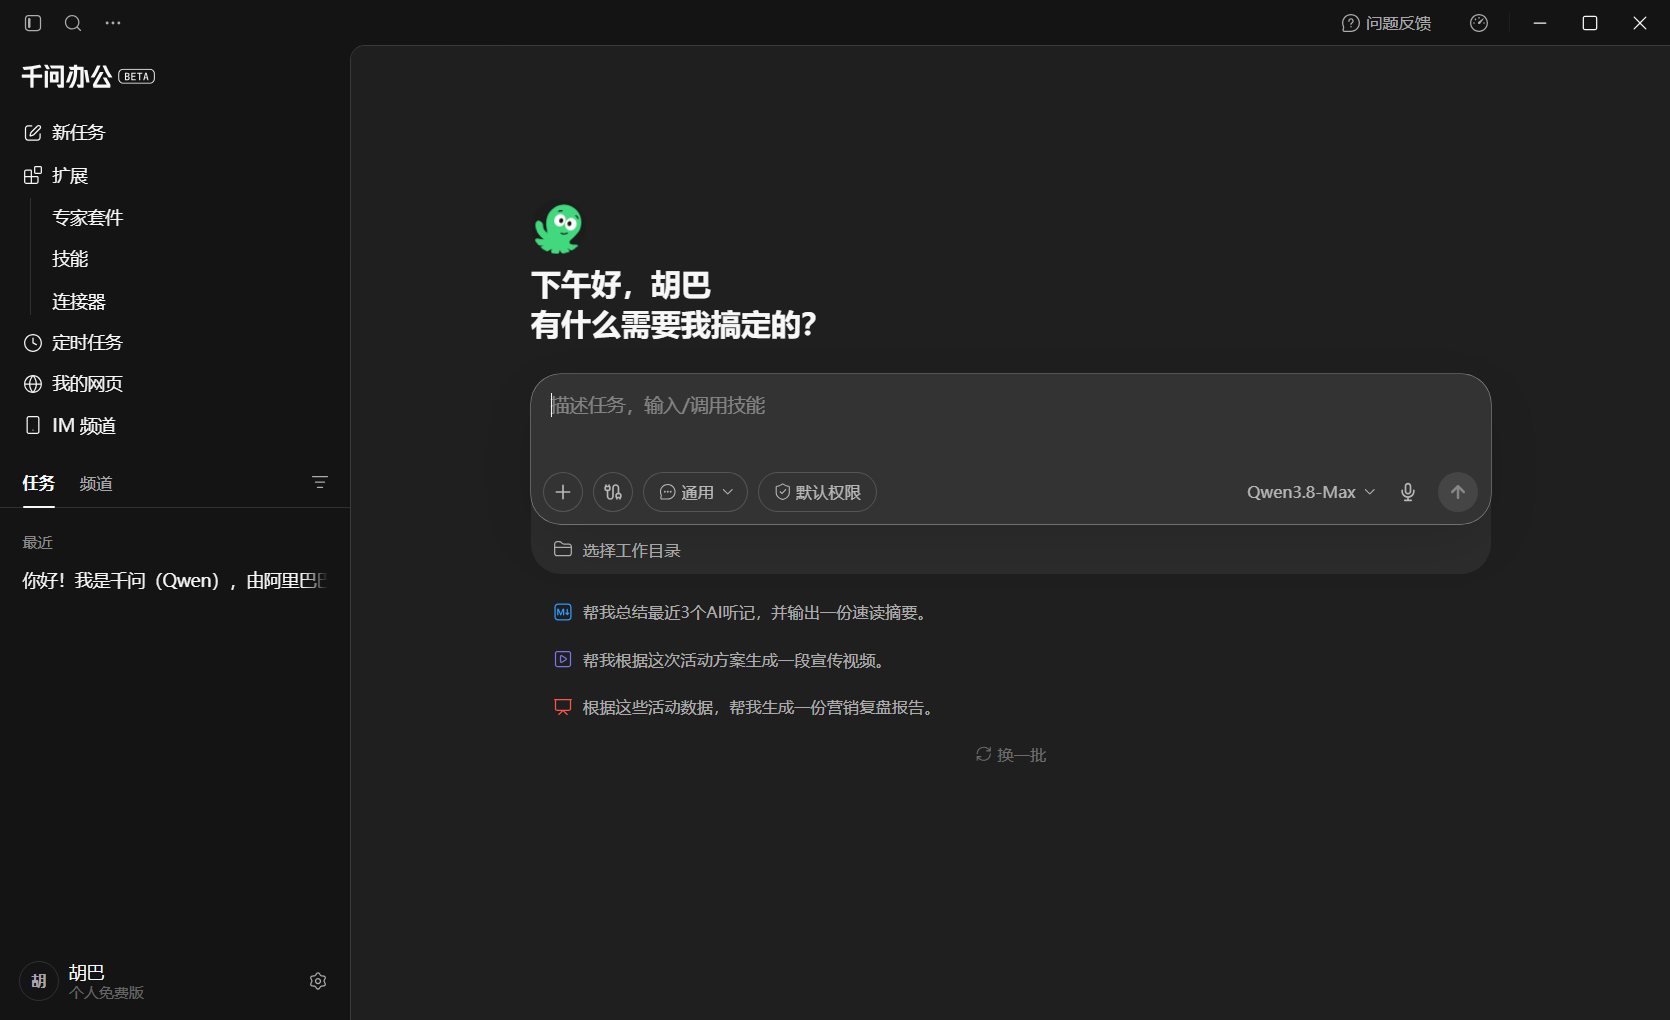Click the green octopus mascot
This screenshot has height=1020, width=1670.
558,229
